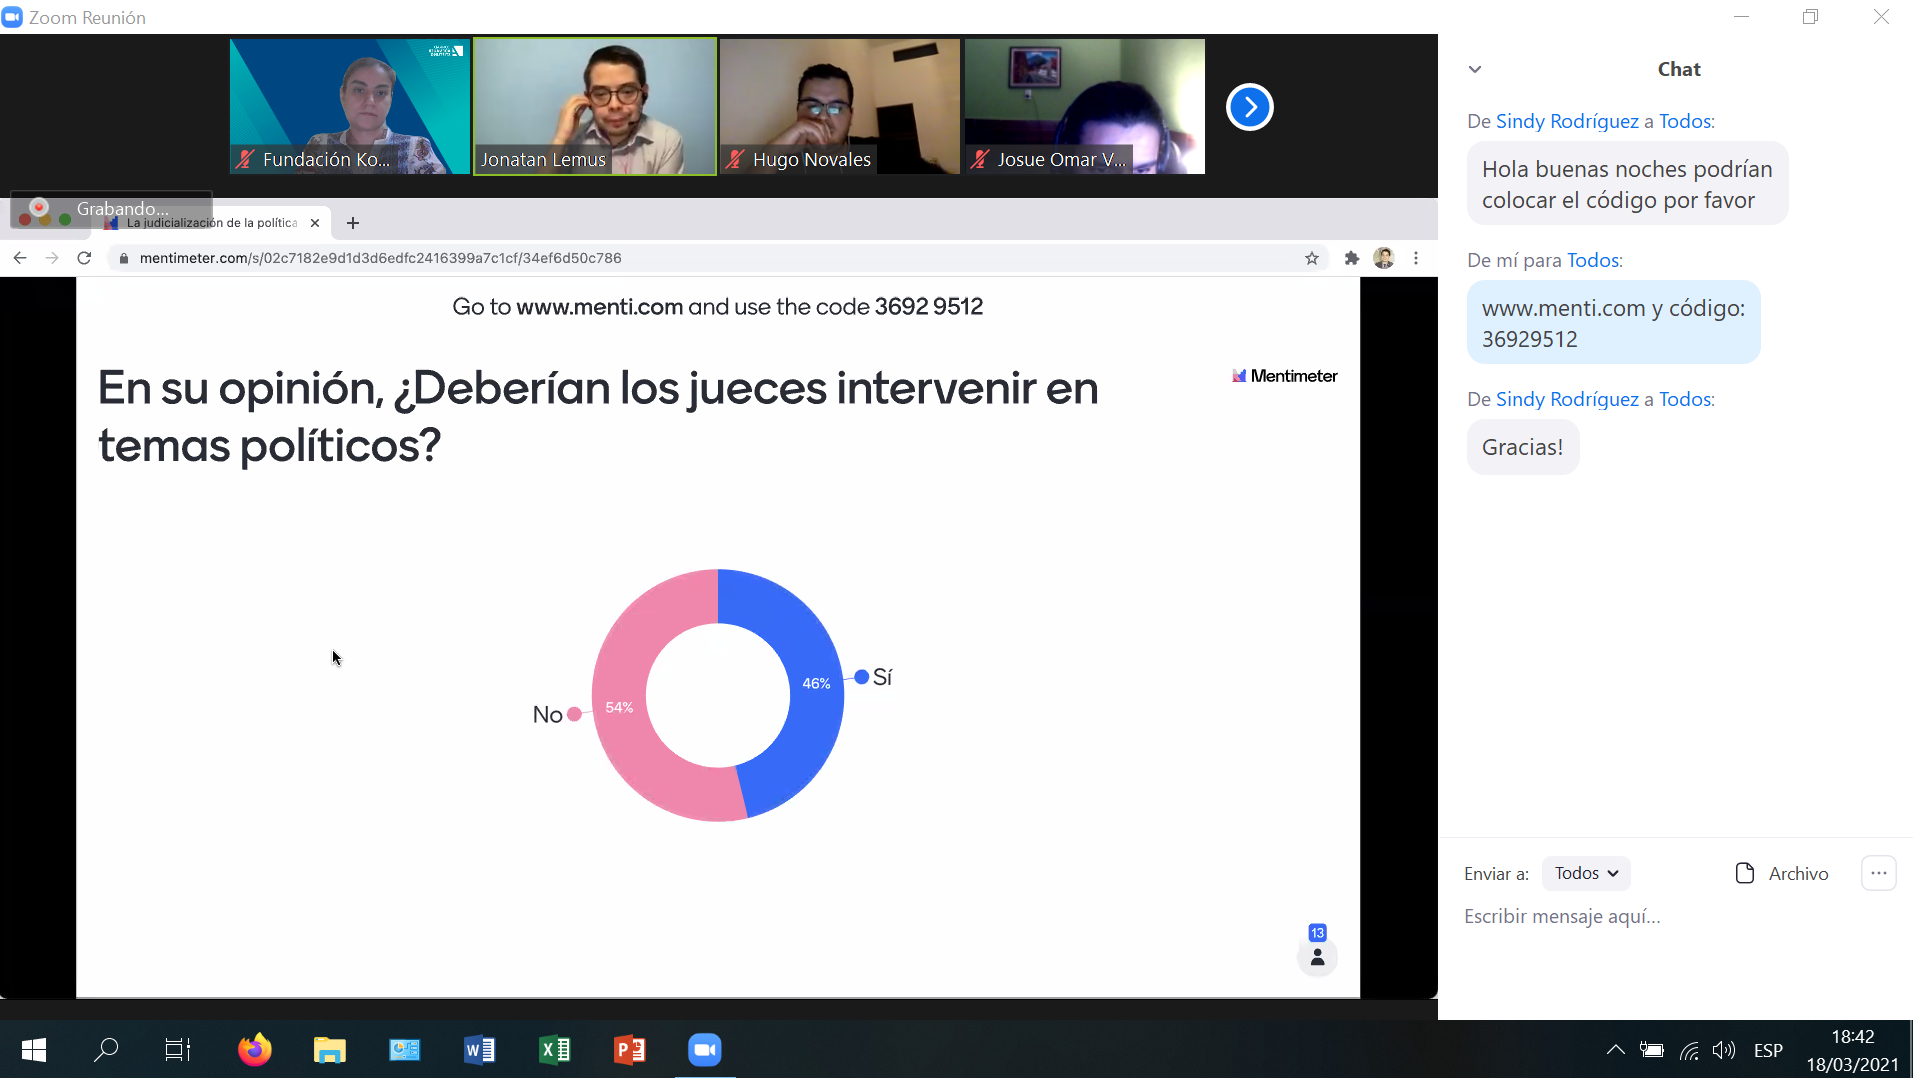Click the next participants arrow button
The width and height of the screenshot is (1913, 1078).
[1249, 107]
